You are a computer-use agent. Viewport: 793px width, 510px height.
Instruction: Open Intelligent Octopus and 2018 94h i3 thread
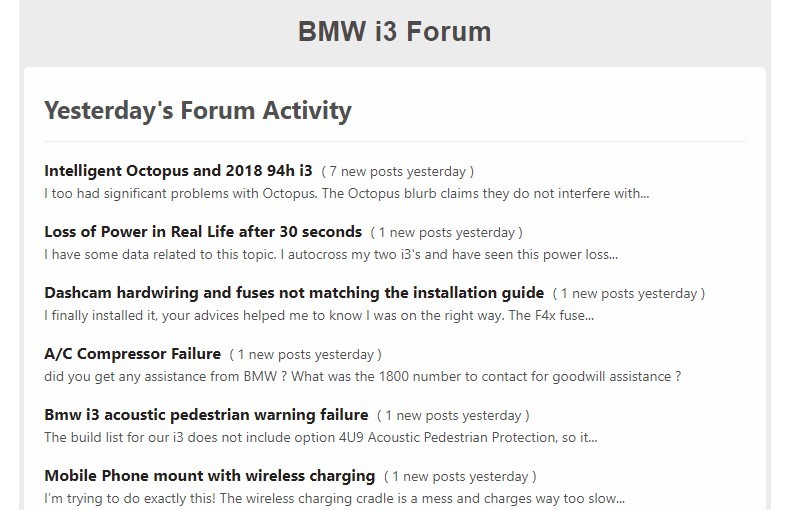(x=178, y=171)
